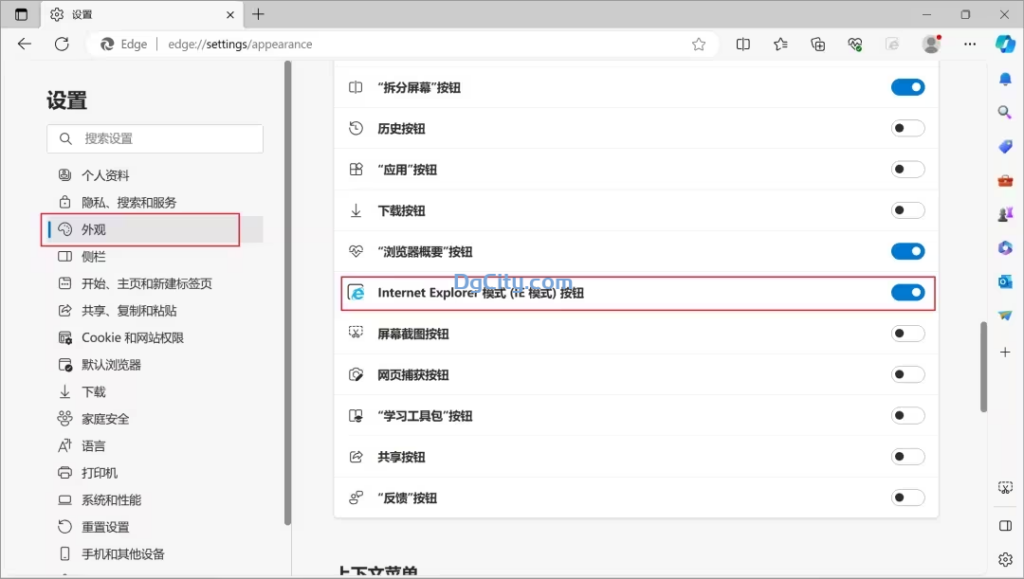Click the Internet Explorer mode toolbar icon
1024x579 pixels.
click(893, 44)
